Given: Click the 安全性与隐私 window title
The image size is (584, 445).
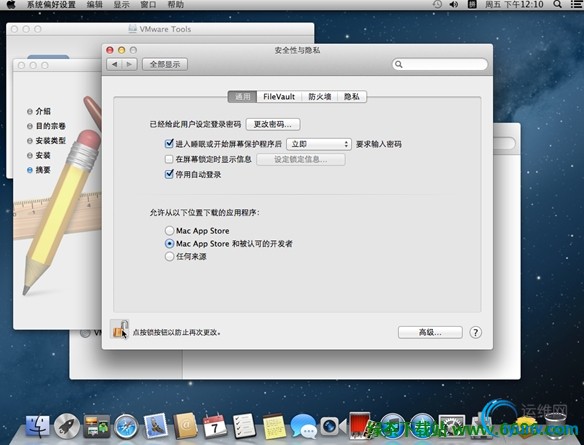Looking at the screenshot, I should pos(297,50).
